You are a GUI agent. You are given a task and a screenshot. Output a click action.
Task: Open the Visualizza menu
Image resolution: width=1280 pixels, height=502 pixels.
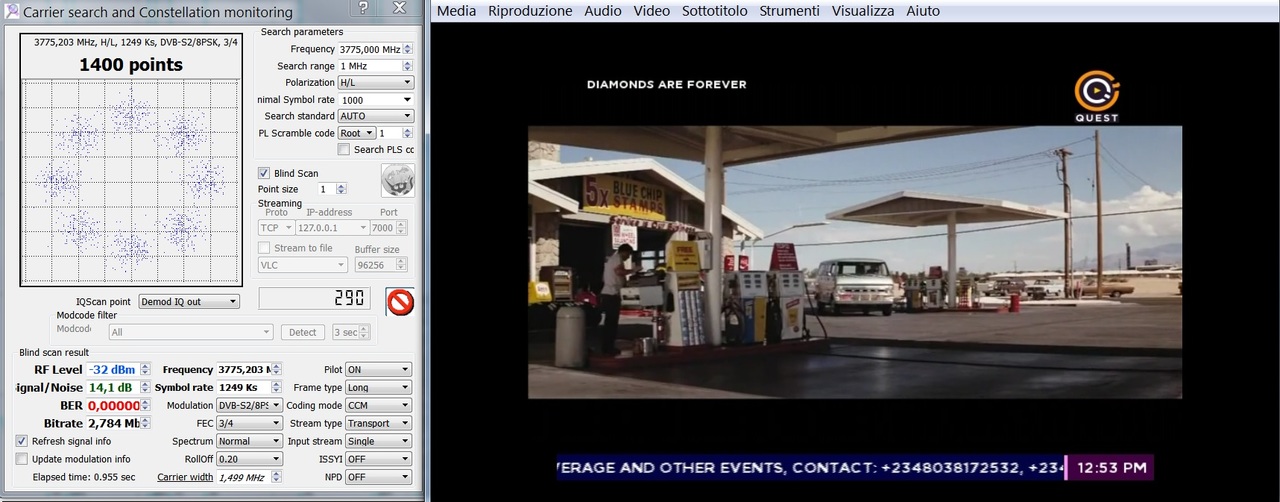point(863,11)
